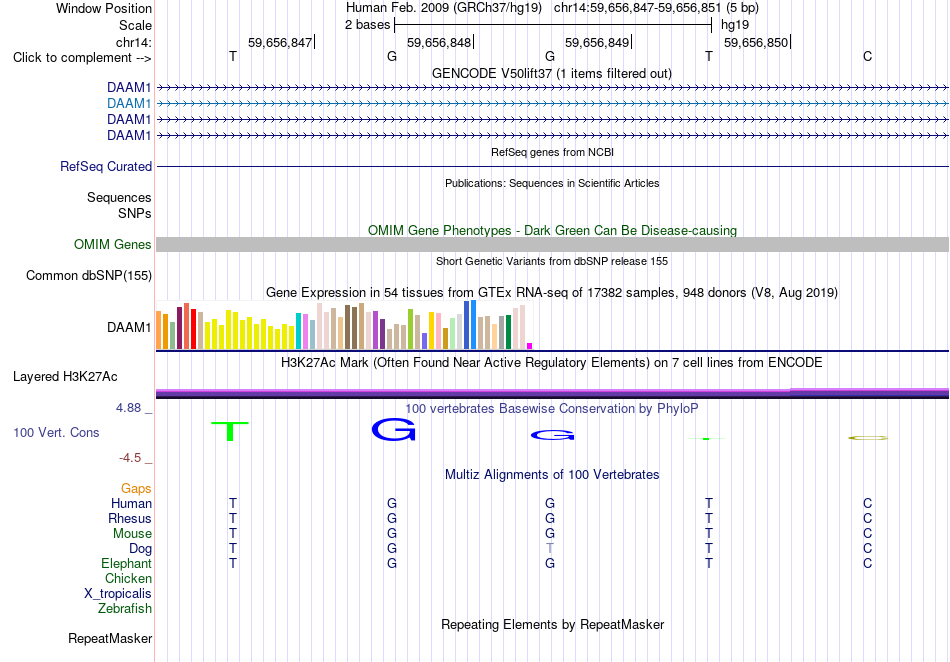Select the light blue DAAM1 transcript label
Image resolution: width=950 pixels, height=662 pixels.
pos(128,104)
